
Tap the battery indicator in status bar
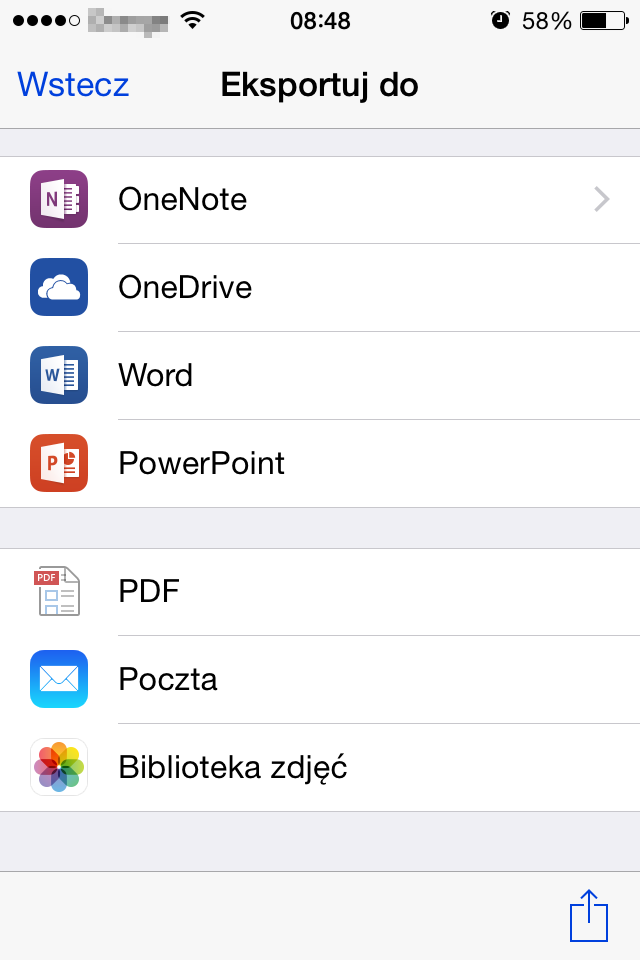pyautogui.click(x=604, y=21)
